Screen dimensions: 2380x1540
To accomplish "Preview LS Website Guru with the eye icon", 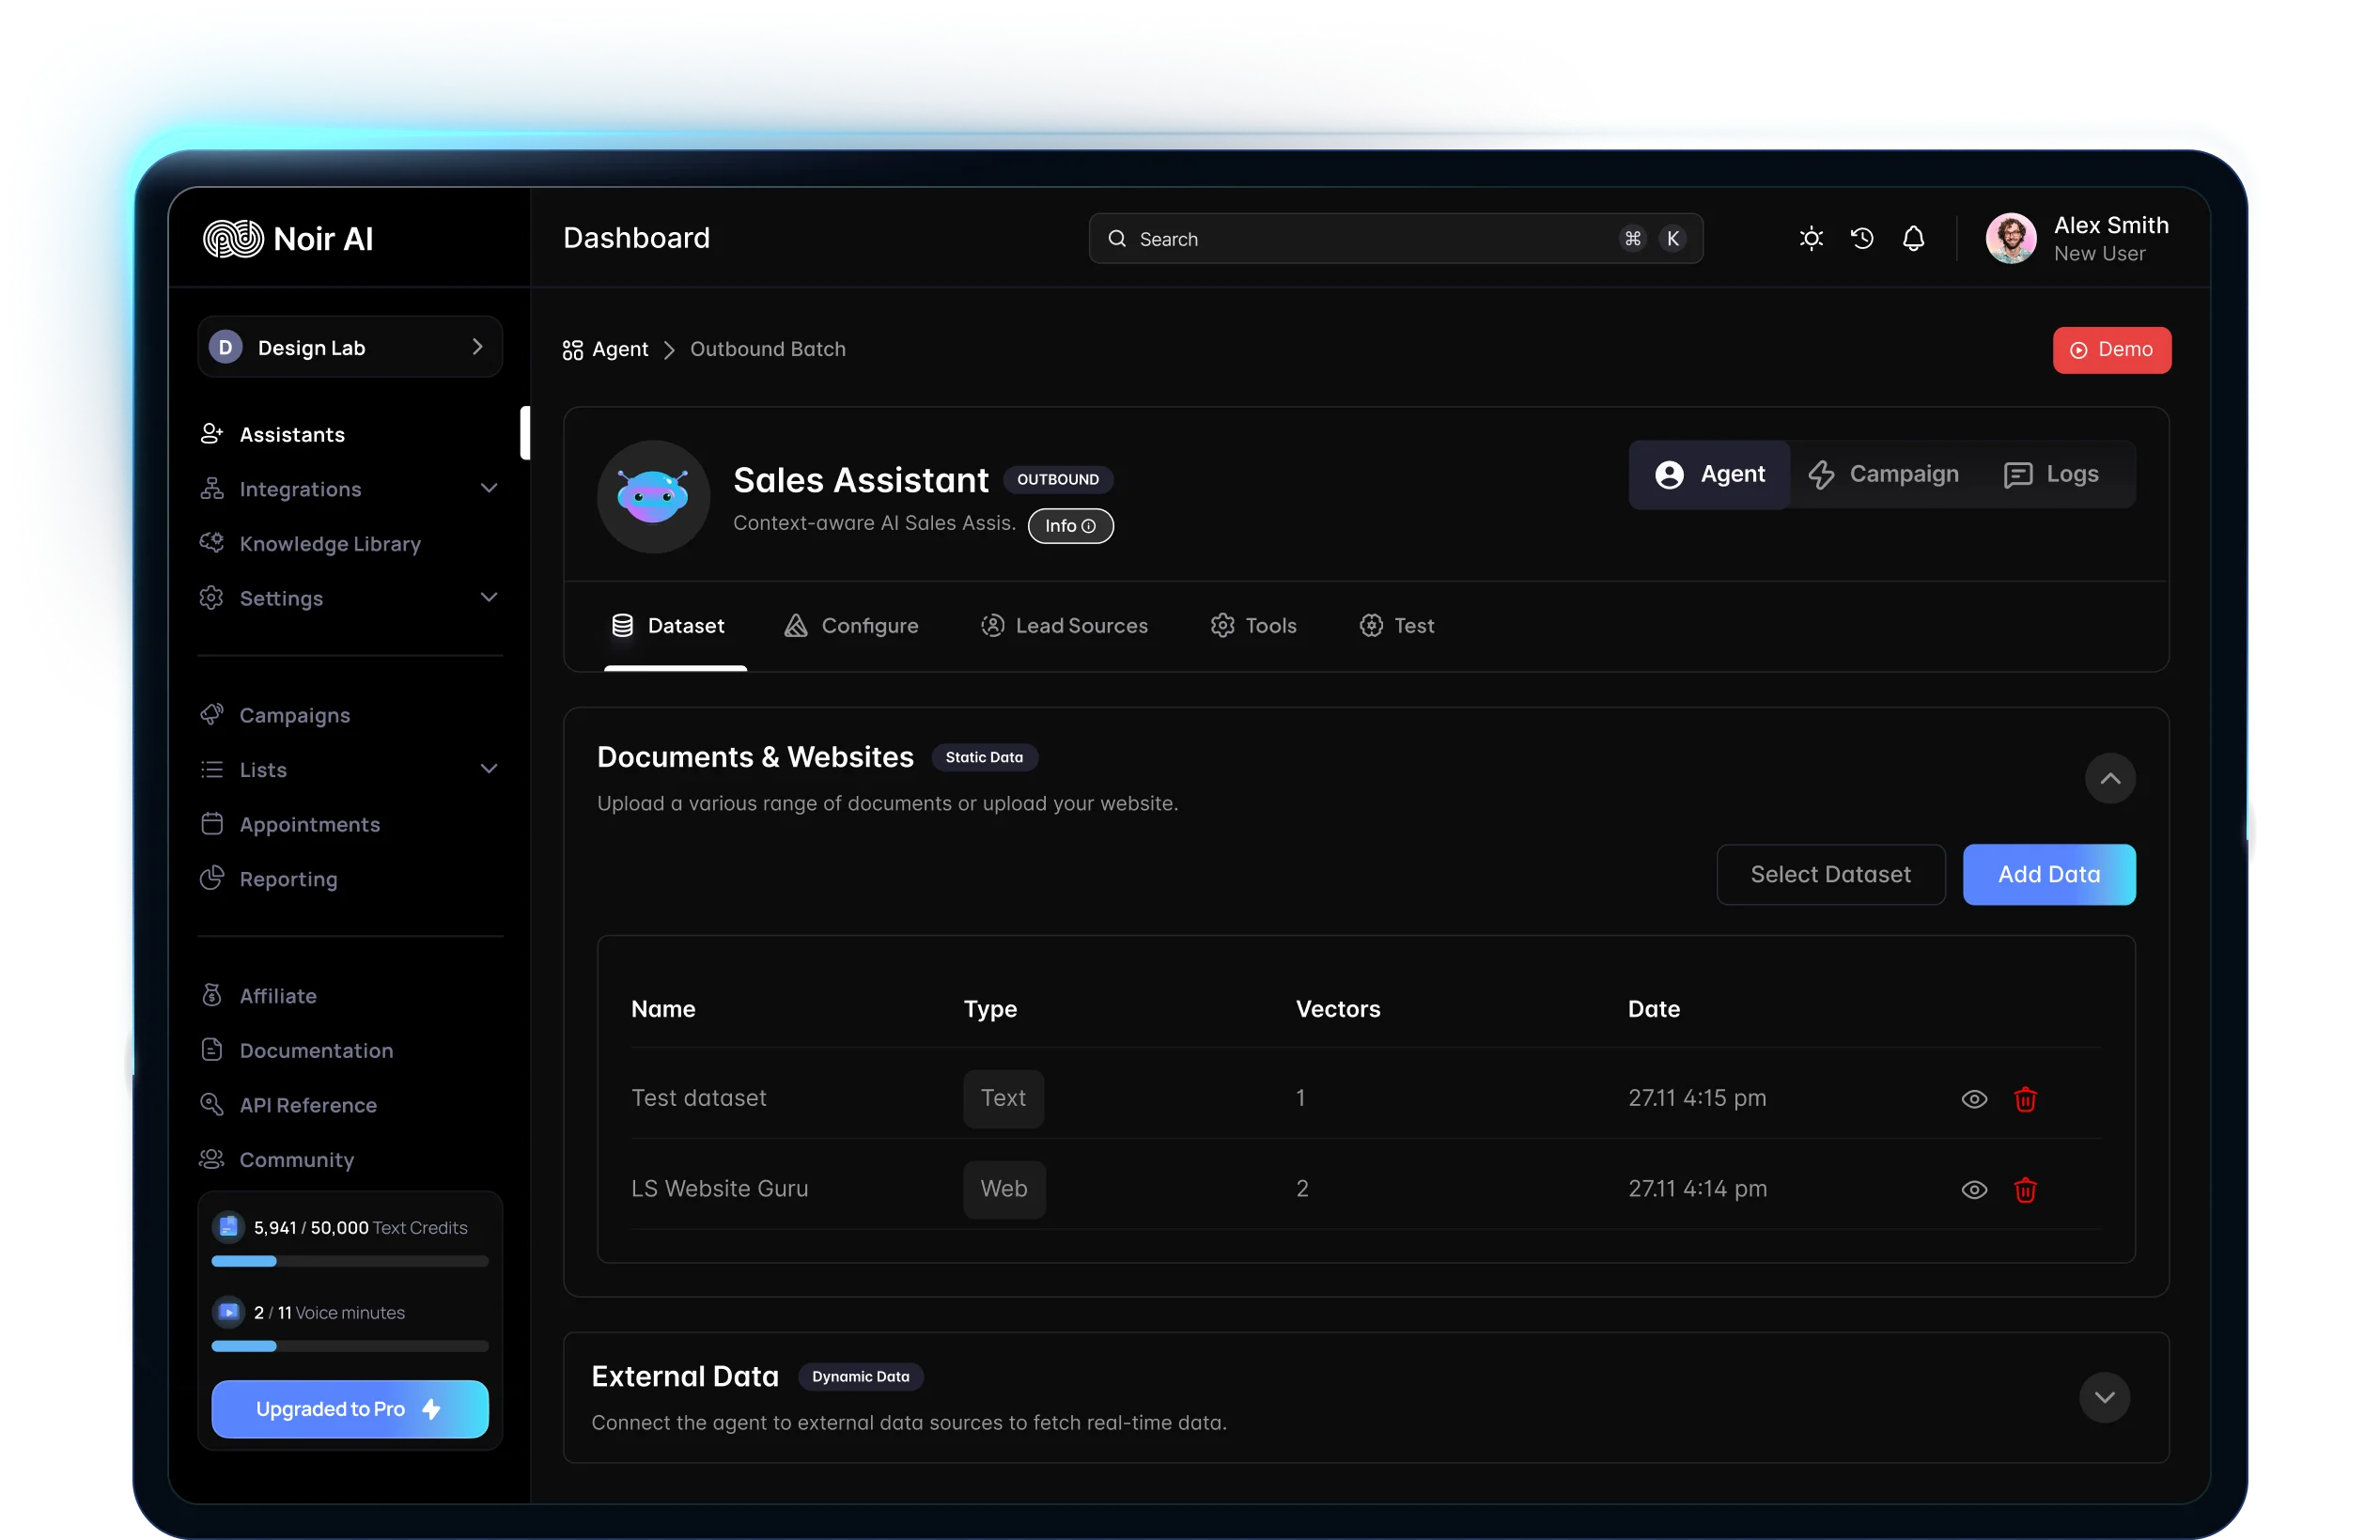I will [1973, 1189].
